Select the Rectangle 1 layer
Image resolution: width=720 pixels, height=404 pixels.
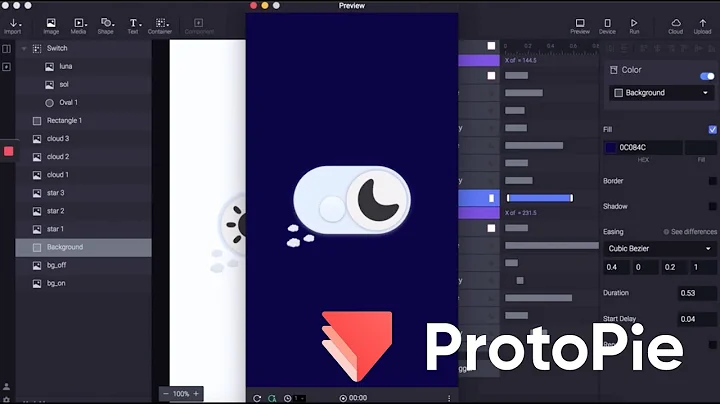click(x=84, y=121)
